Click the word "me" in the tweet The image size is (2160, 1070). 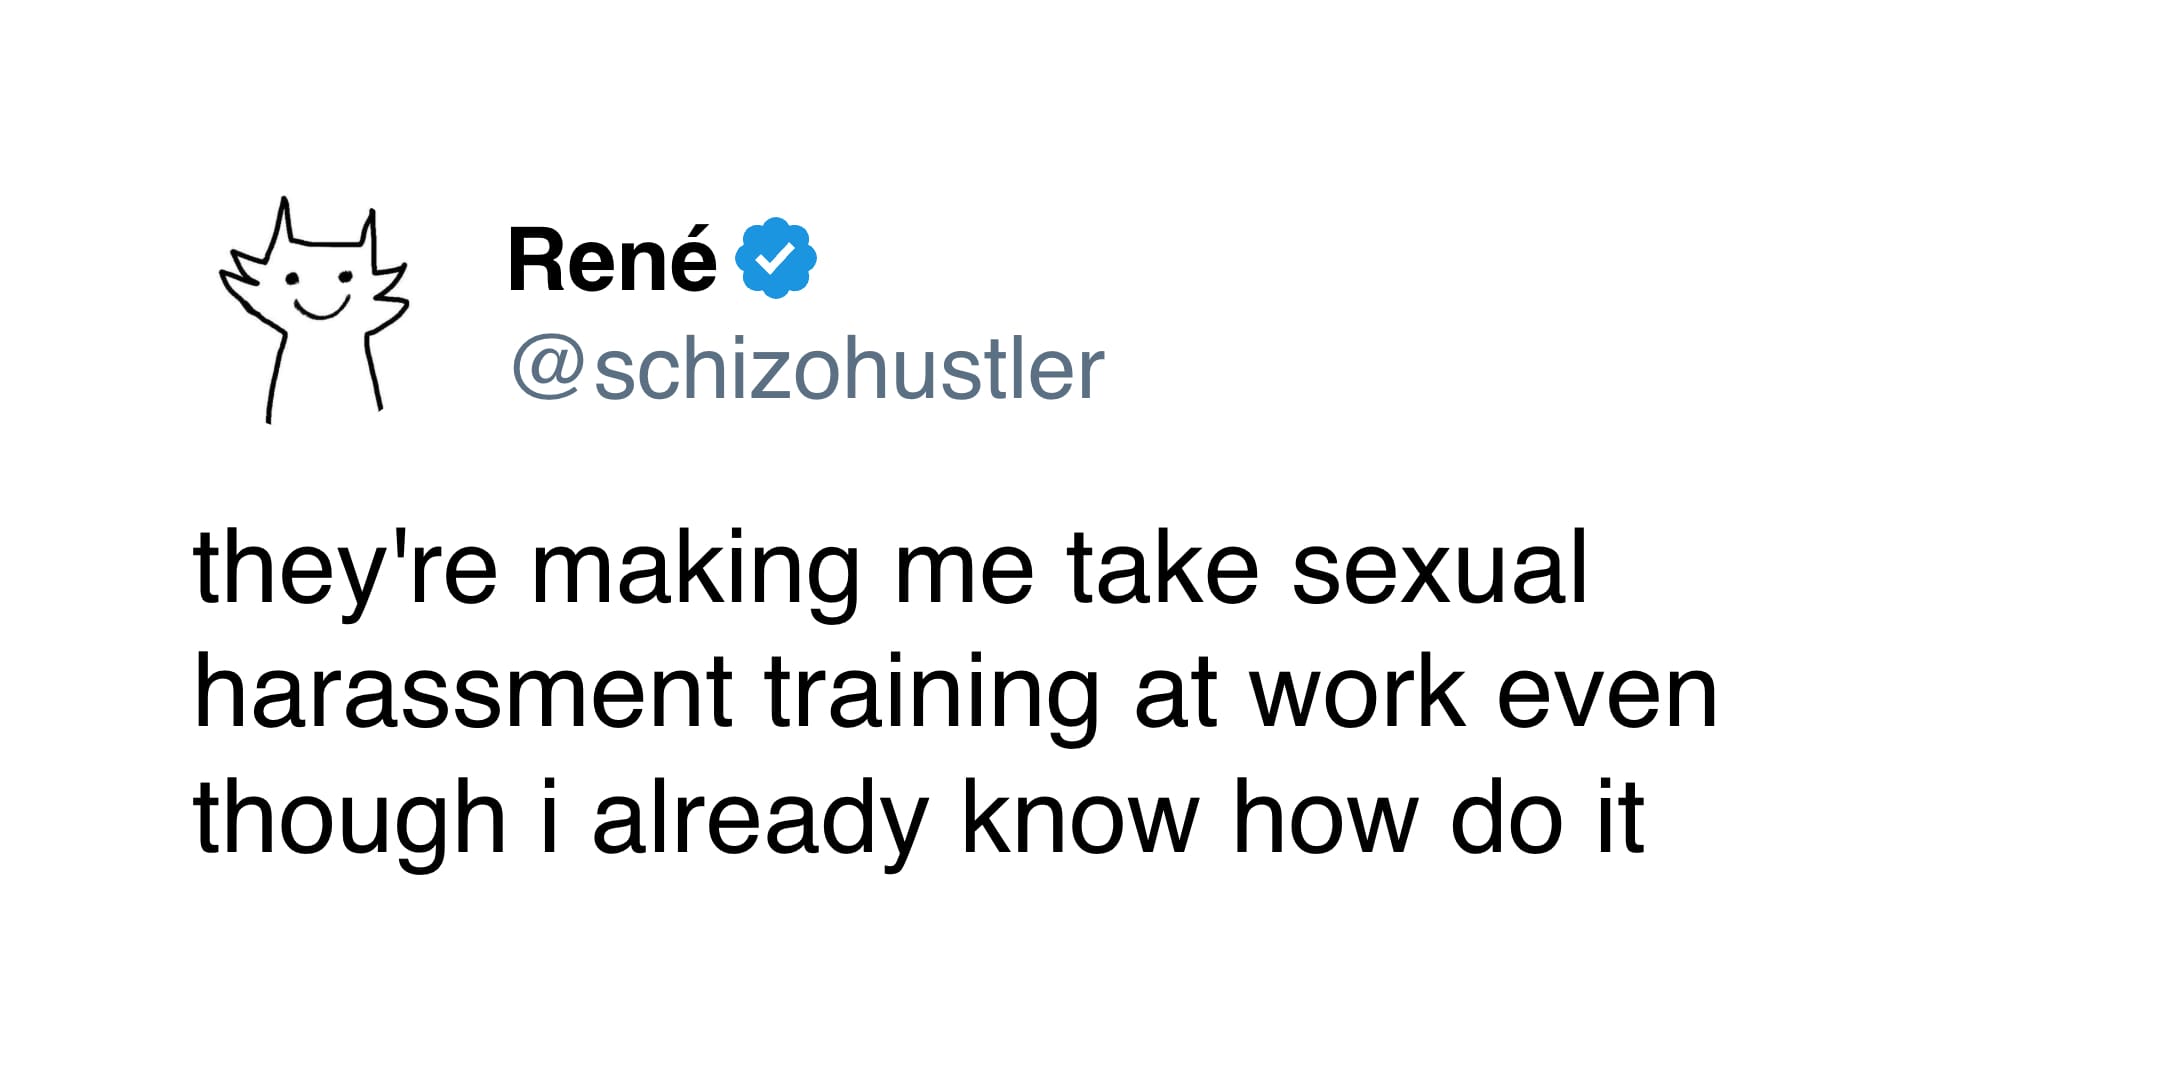[963, 570]
